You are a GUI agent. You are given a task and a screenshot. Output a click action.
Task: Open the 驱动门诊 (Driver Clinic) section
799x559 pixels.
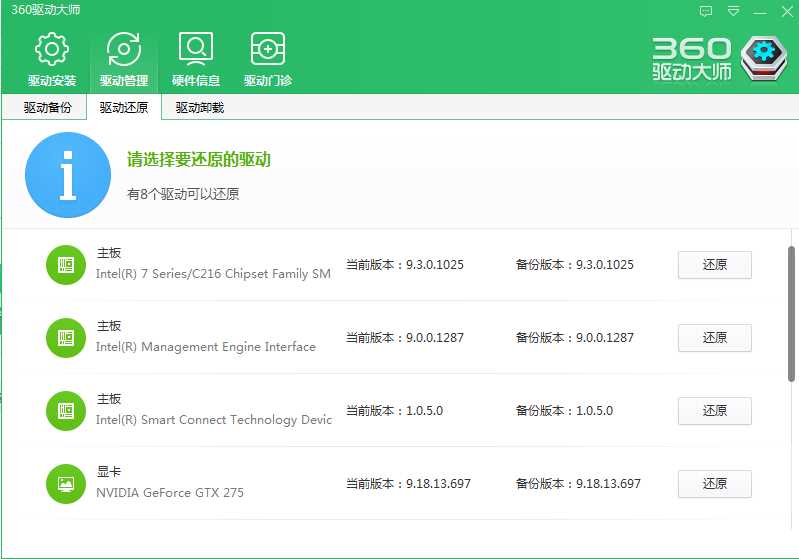point(268,60)
